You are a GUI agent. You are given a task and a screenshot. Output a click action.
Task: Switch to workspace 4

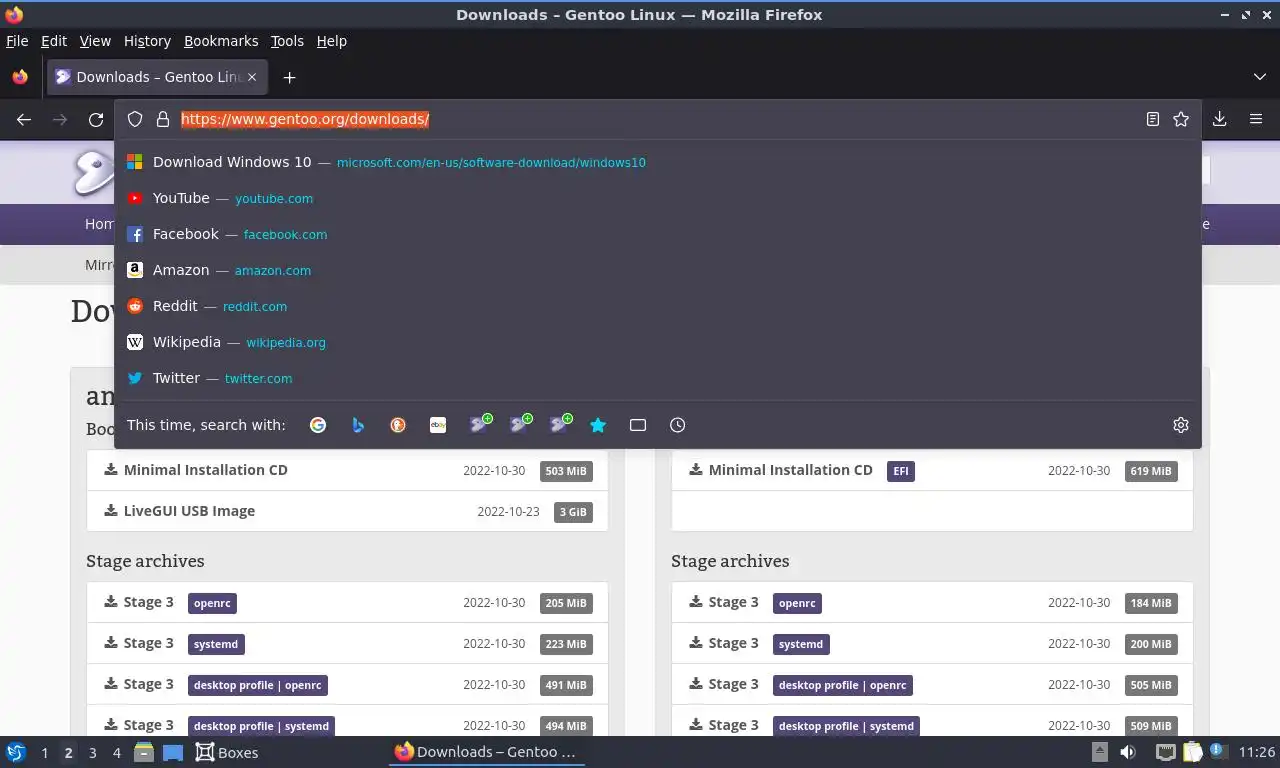(116, 753)
